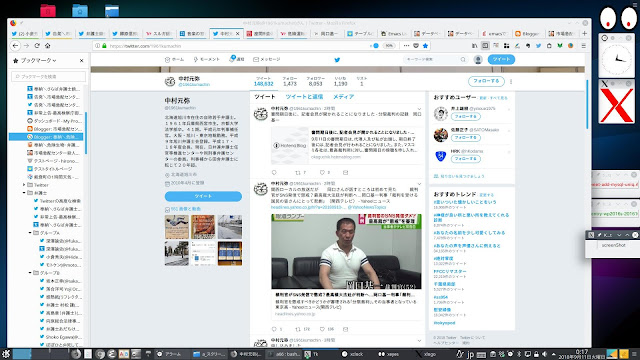The image size is (640, 360).
Task: Open application launcher in taskbar corner
Action: tap(6, 354)
